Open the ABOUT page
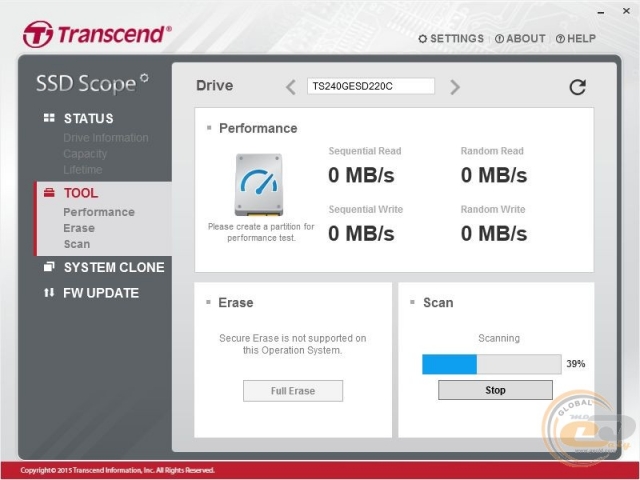Viewport: 640px width, 480px height. [520, 39]
